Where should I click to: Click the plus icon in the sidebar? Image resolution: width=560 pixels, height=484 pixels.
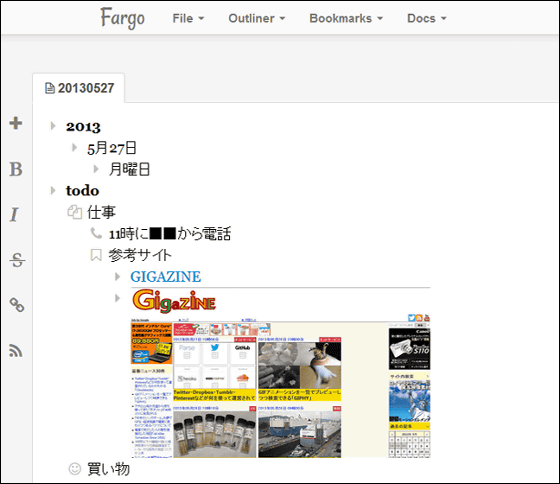pyautogui.click(x=16, y=123)
